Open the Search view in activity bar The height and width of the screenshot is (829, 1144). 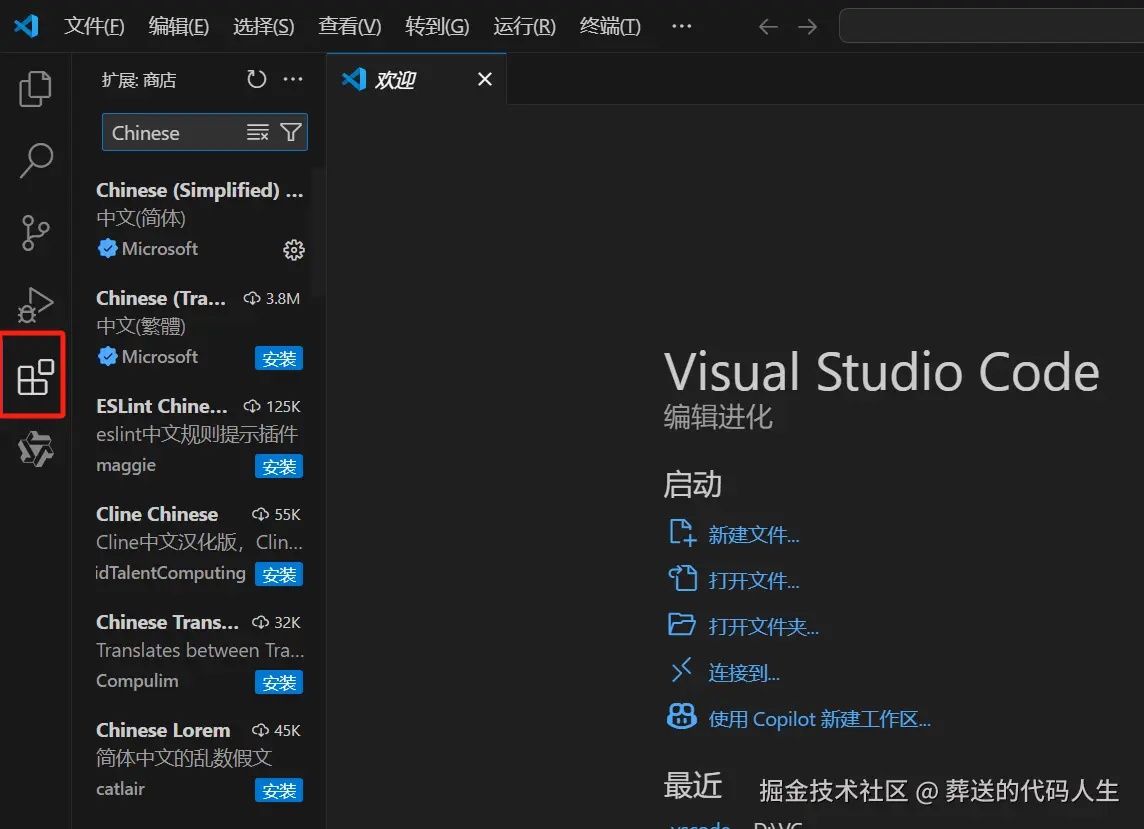coord(35,161)
